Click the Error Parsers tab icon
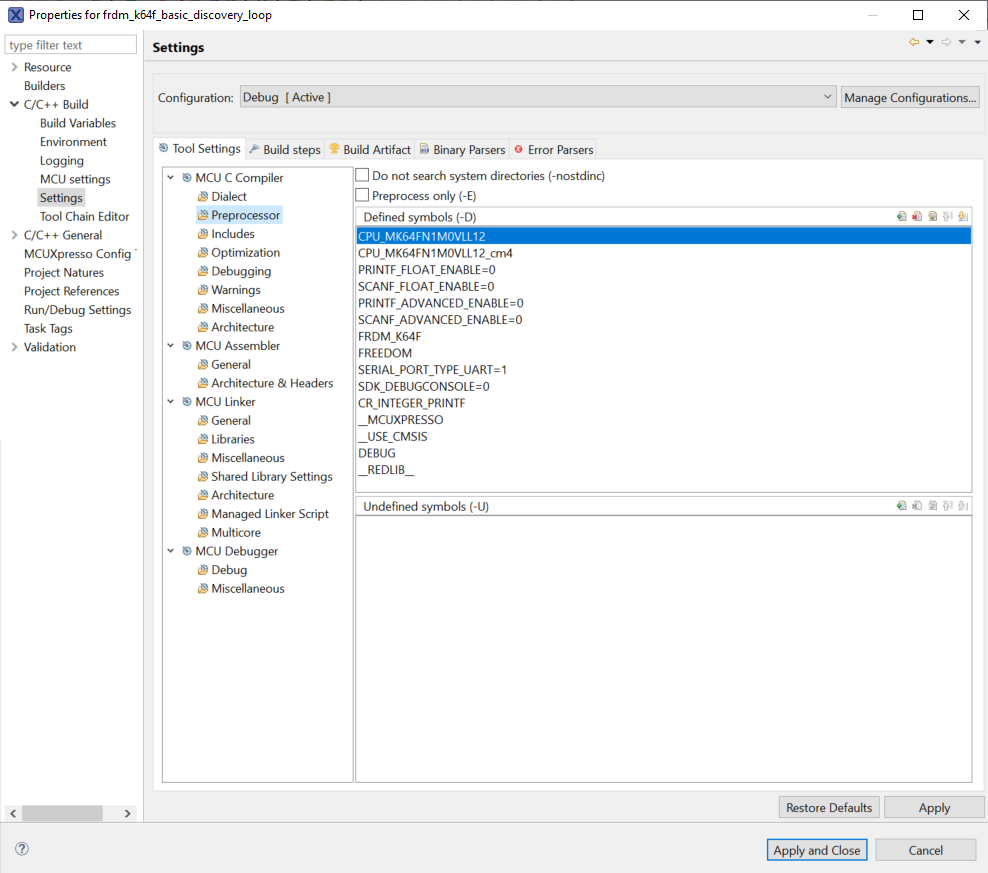Viewport: 988px width, 873px height. click(519, 149)
